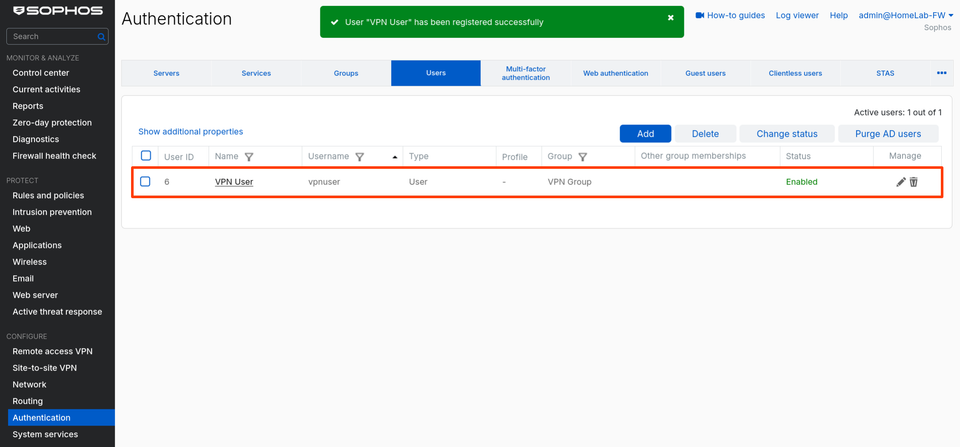Open the Group column filter icon
This screenshot has height=447, width=960.
pos(583,157)
